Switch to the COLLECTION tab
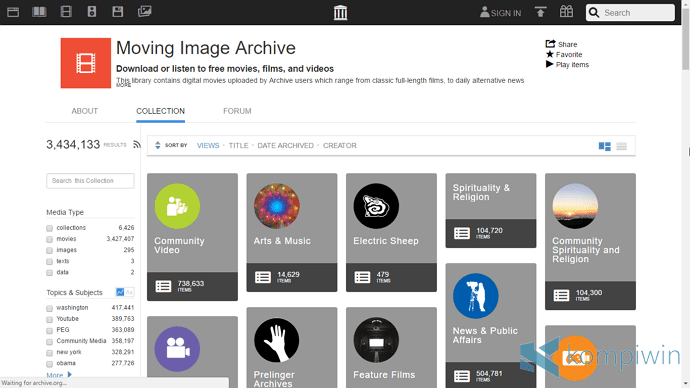Image resolution: width=690 pixels, height=388 pixels. coord(161,111)
